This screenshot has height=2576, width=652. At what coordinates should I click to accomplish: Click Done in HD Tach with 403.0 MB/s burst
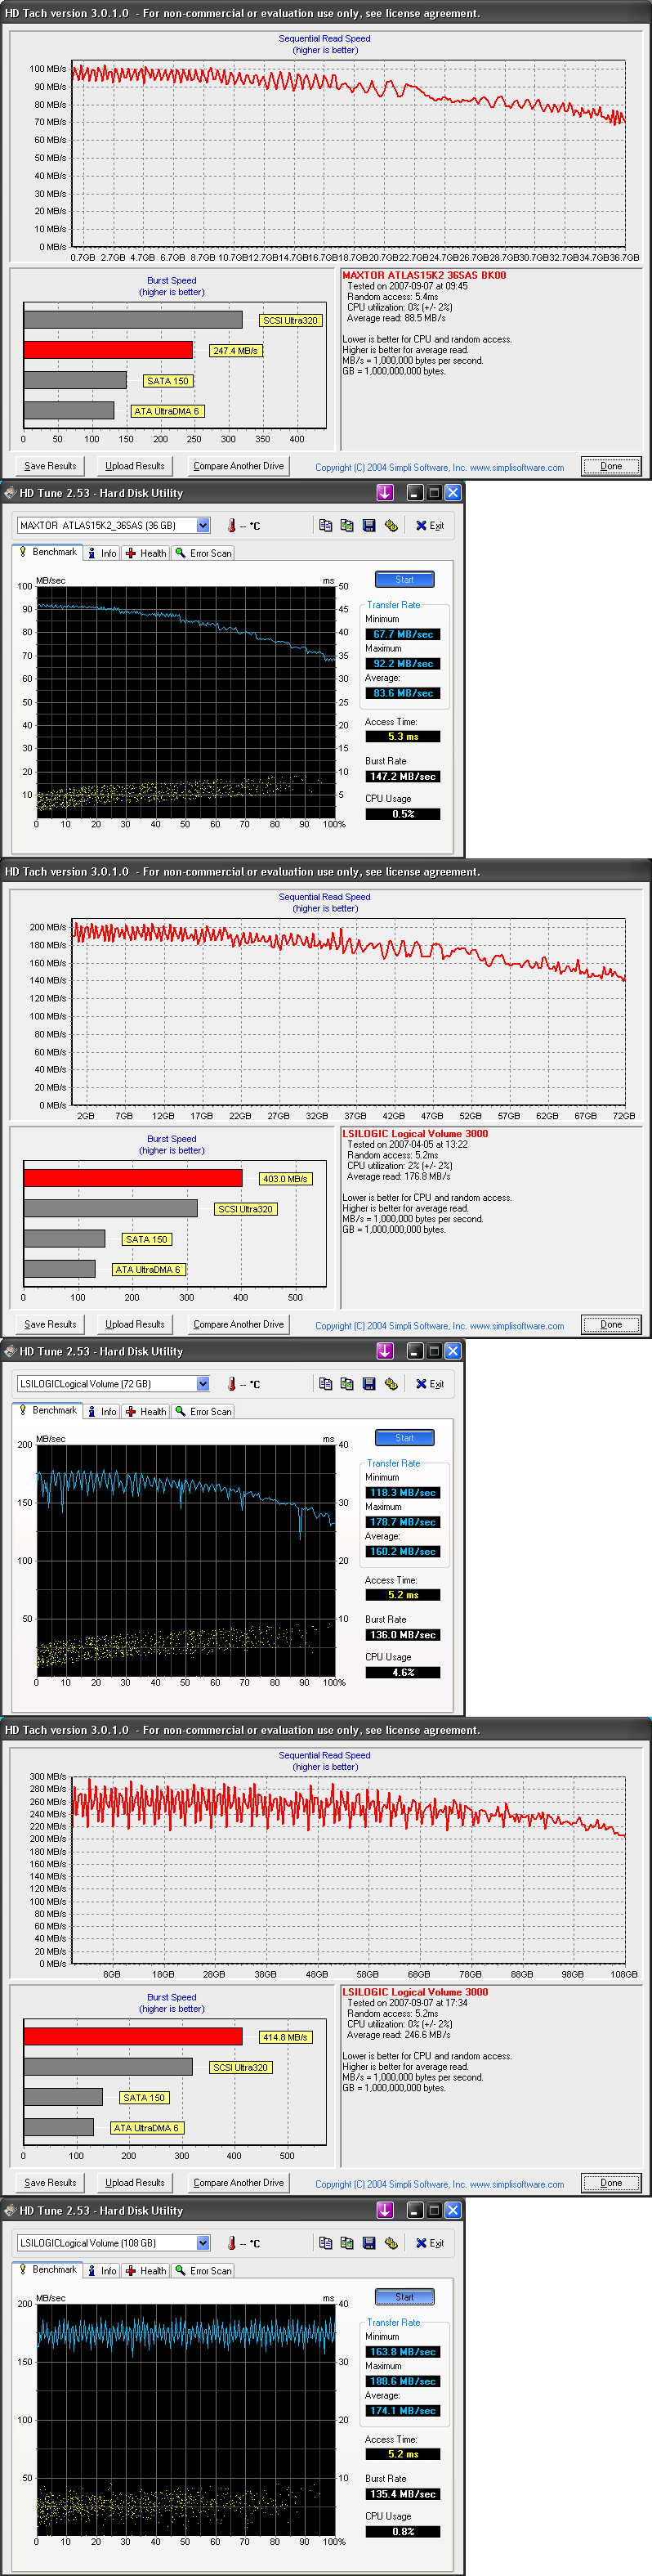(x=611, y=1324)
